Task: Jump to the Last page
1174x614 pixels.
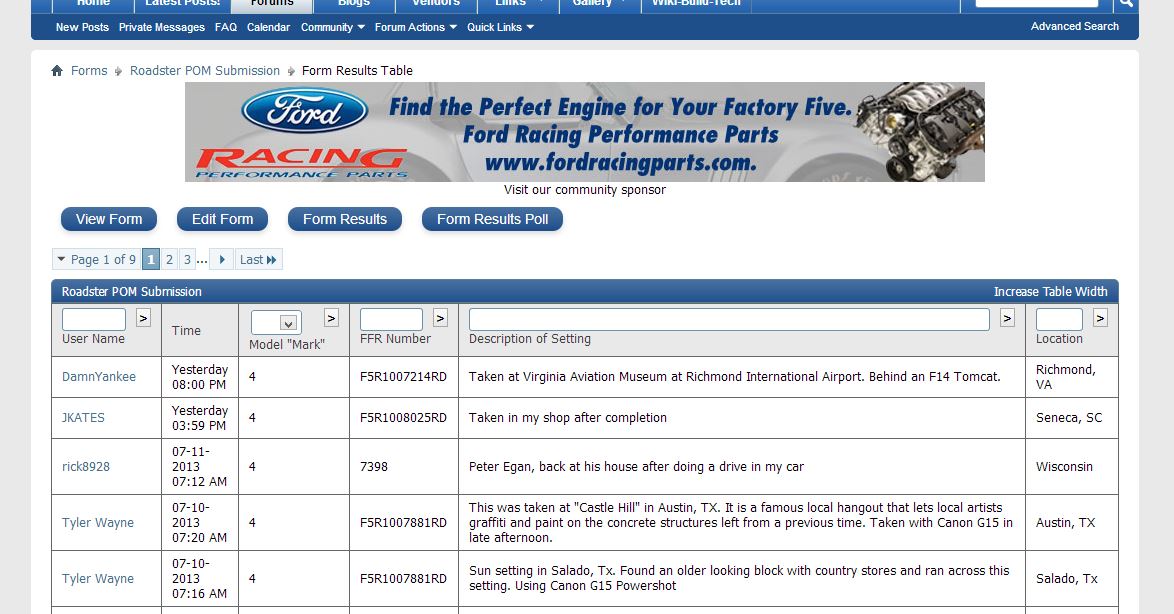Action: [258, 259]
